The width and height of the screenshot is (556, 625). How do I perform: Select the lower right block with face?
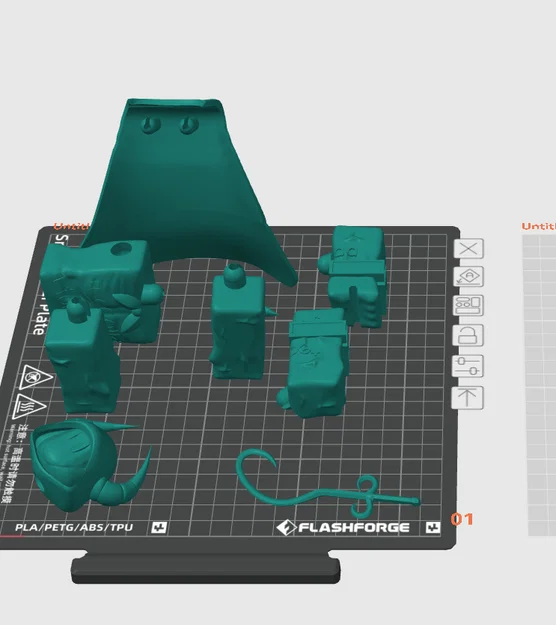pos(315,363)
